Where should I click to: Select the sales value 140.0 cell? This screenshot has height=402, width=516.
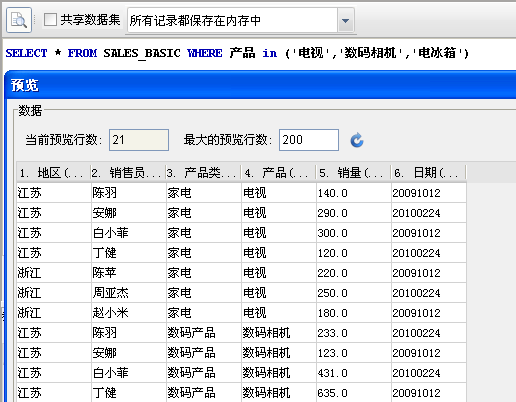(353, 193)
